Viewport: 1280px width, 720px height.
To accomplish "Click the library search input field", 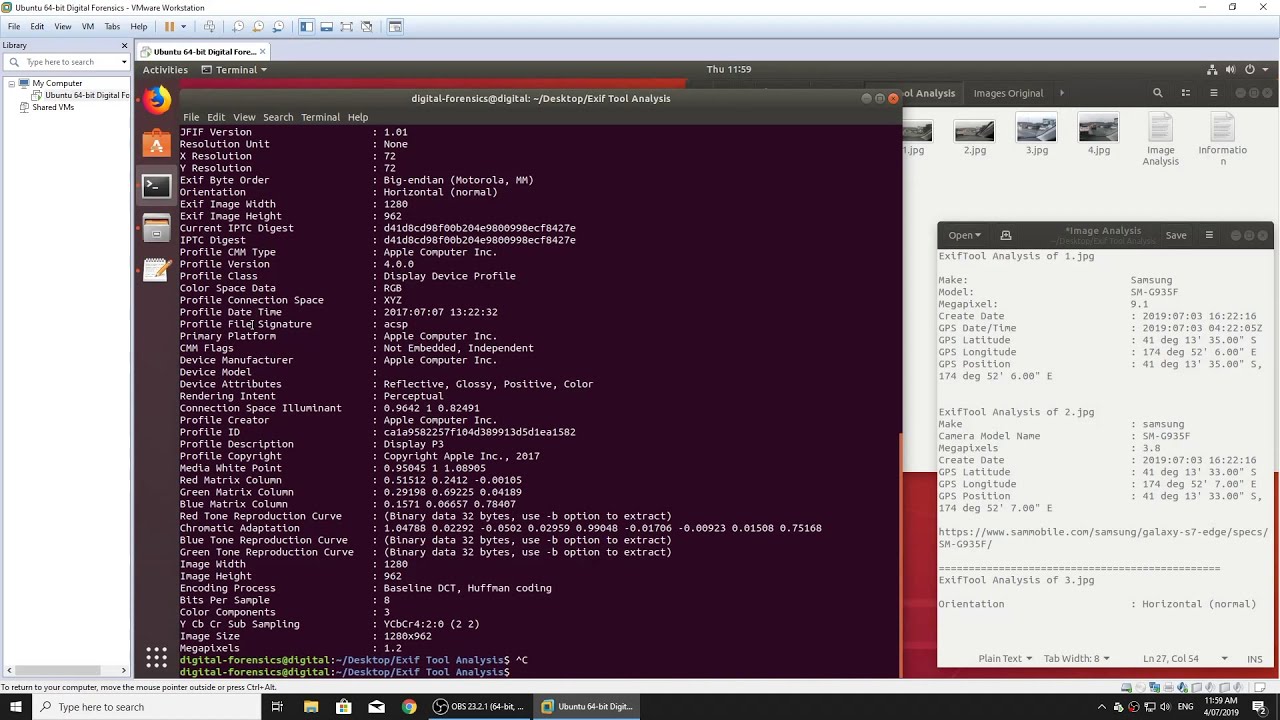I will coord(68,62).
